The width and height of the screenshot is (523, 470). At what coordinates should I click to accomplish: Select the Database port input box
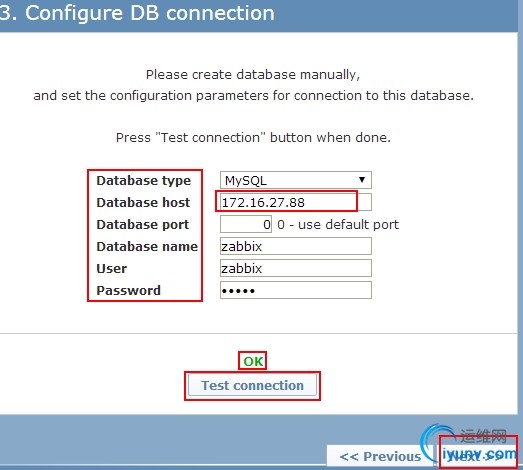(x=246, y=224)
